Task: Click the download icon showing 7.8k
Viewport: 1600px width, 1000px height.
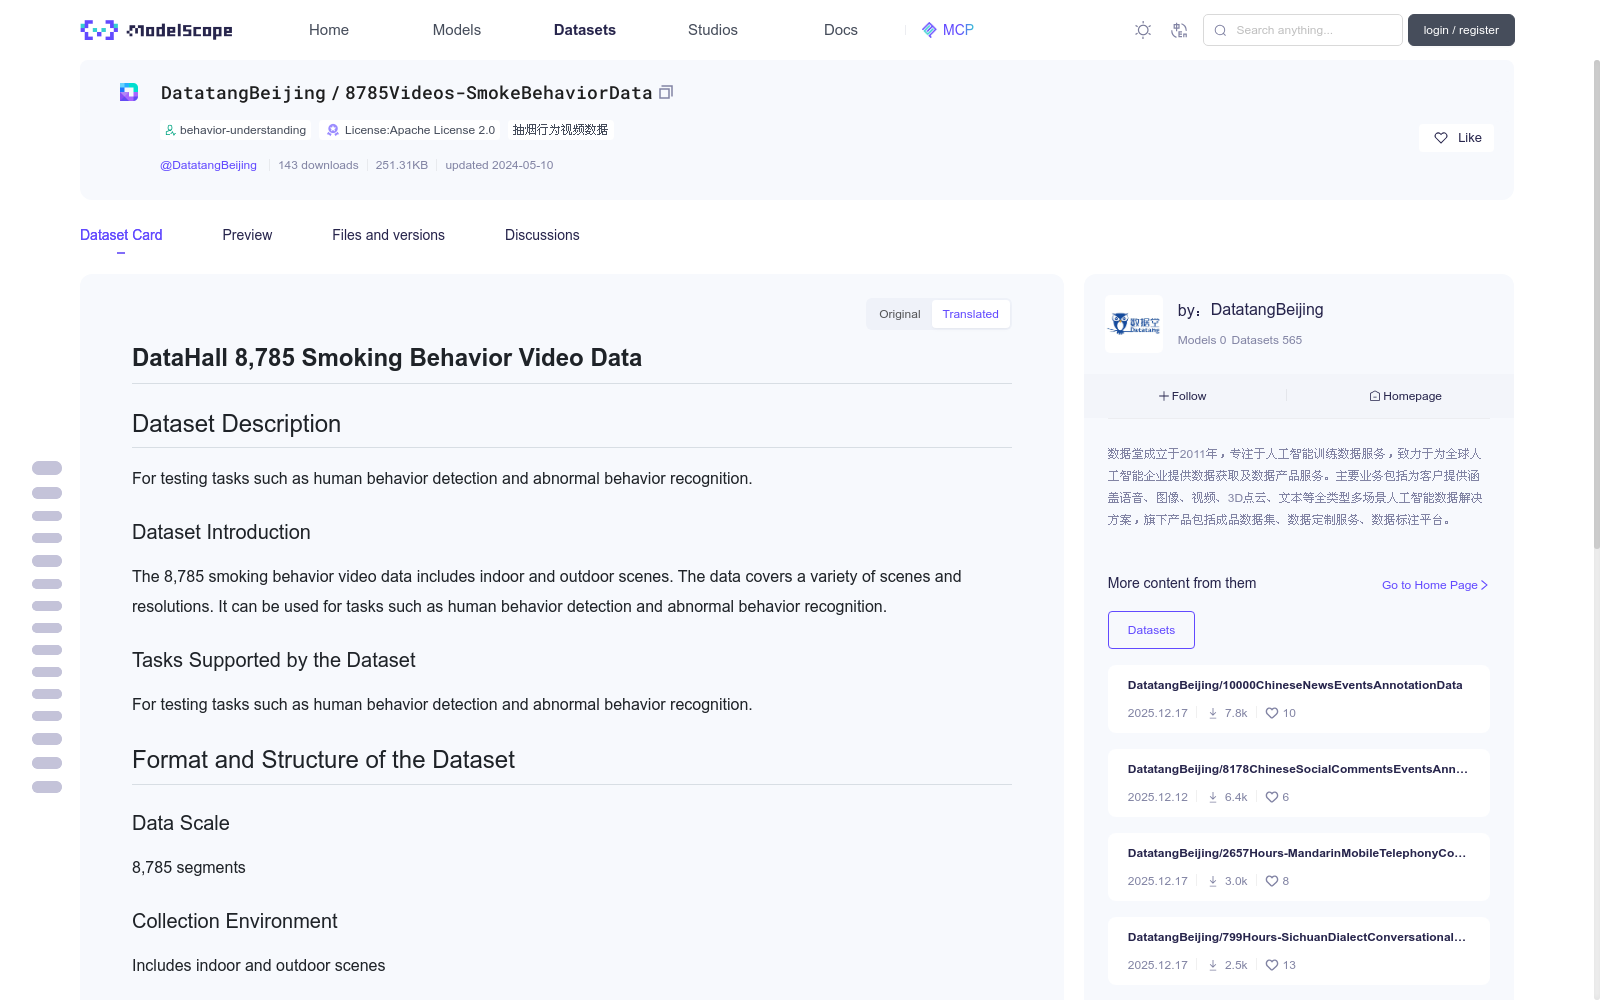Action: (1213, 713)
